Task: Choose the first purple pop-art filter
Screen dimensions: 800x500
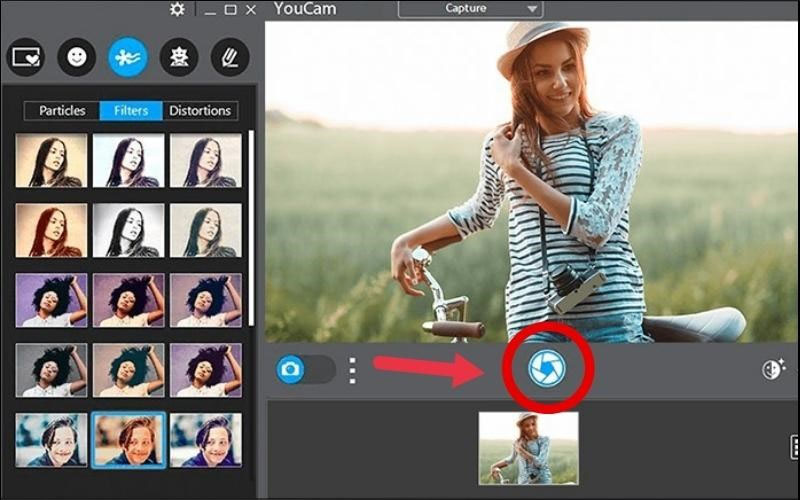Action: pos(51,300)
